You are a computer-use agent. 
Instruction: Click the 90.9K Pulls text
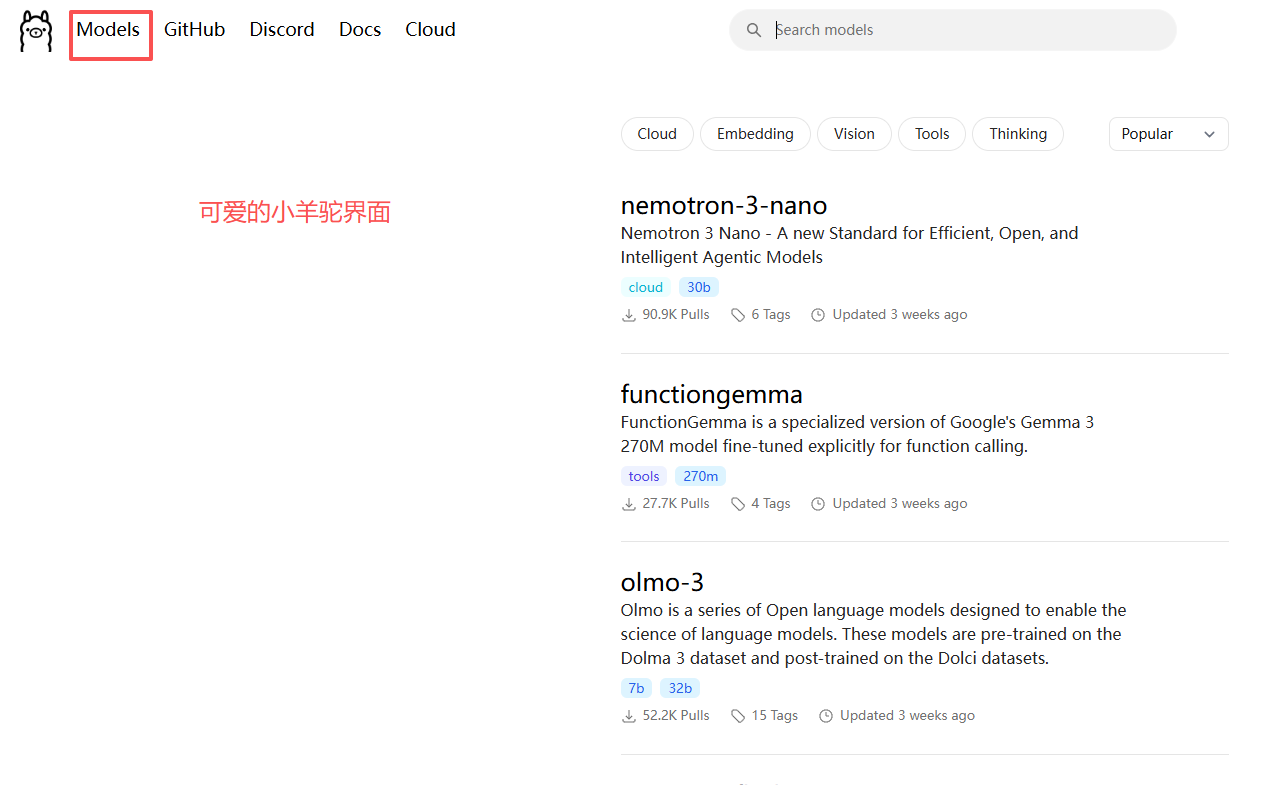point(676,315)
